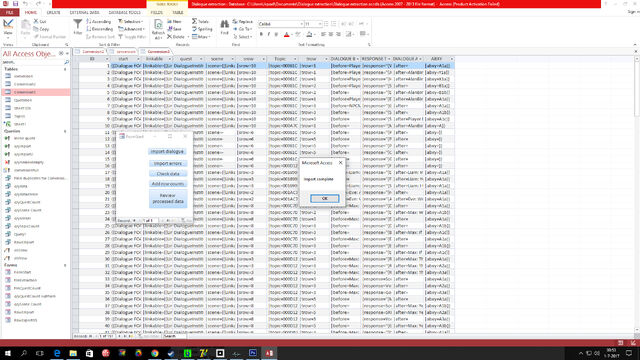Click New record in the ribbon

click(175, 22)
